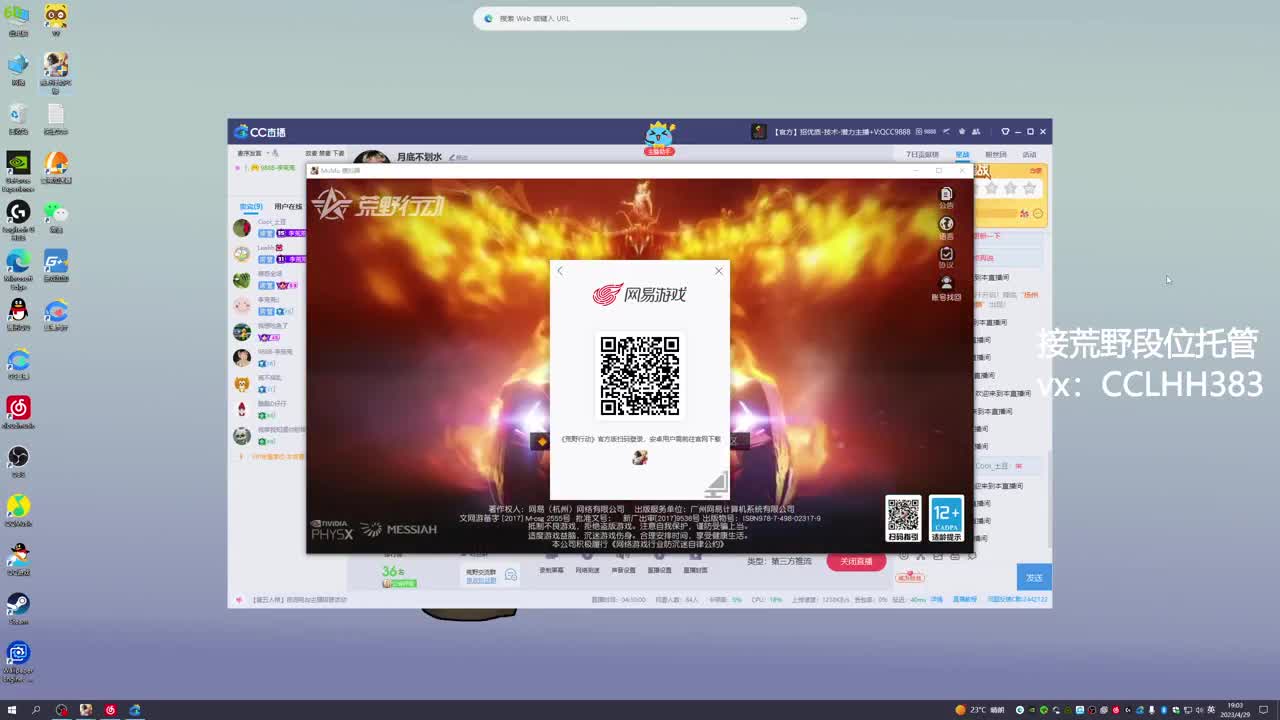This screenshot has width=1280, height=720.
Task: Close the NetEase QR login dialog
Action: coord(718,271)
